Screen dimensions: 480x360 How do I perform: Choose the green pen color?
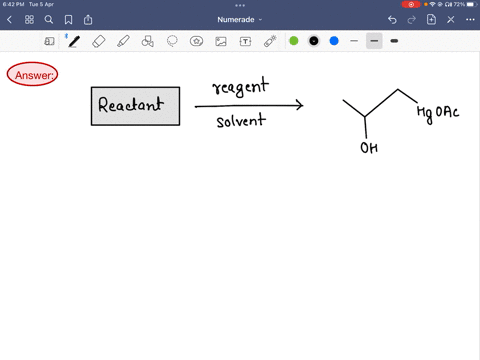pyautogui.click(x=294, y=41)
